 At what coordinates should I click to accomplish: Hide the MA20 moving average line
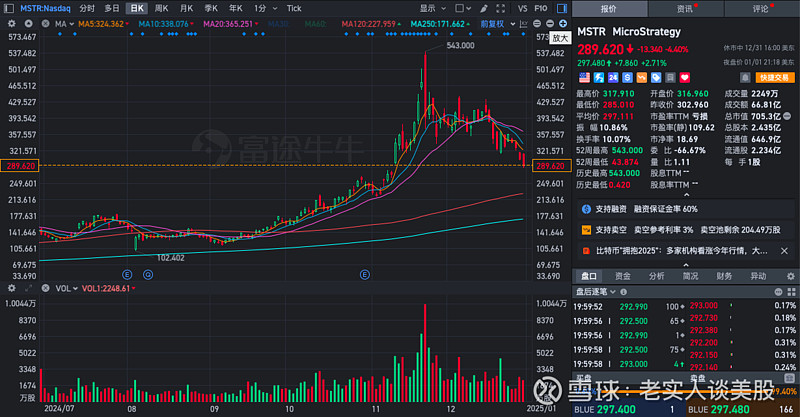(x=231, y=24)
